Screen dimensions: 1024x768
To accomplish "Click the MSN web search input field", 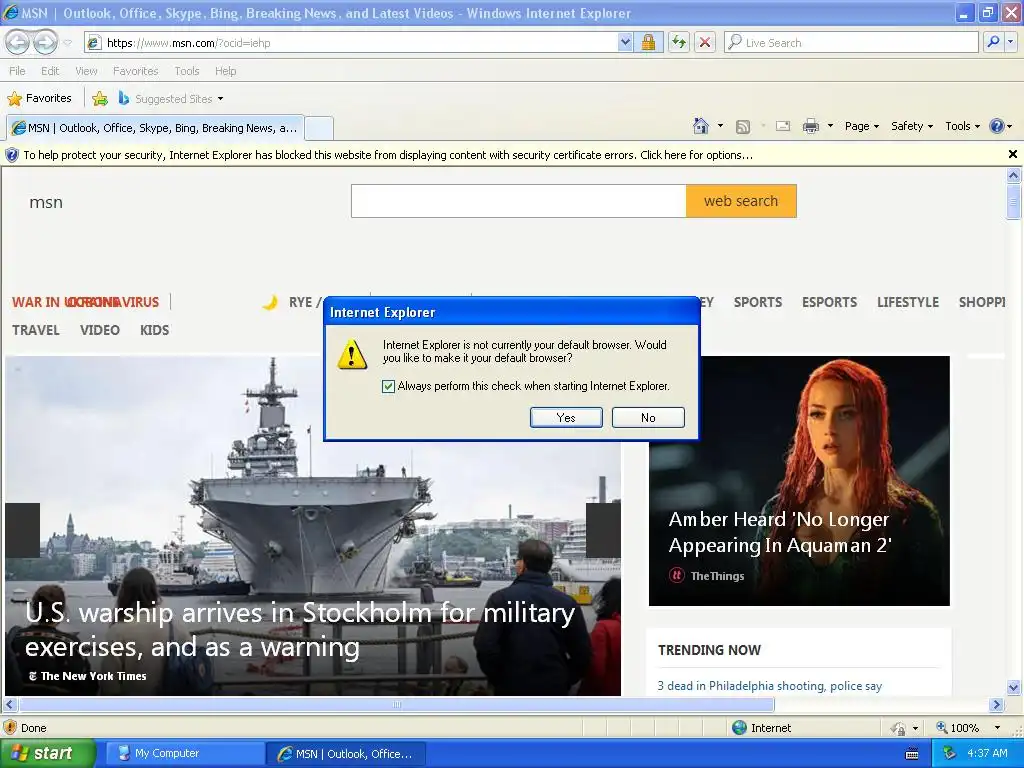I will (519, 201).
